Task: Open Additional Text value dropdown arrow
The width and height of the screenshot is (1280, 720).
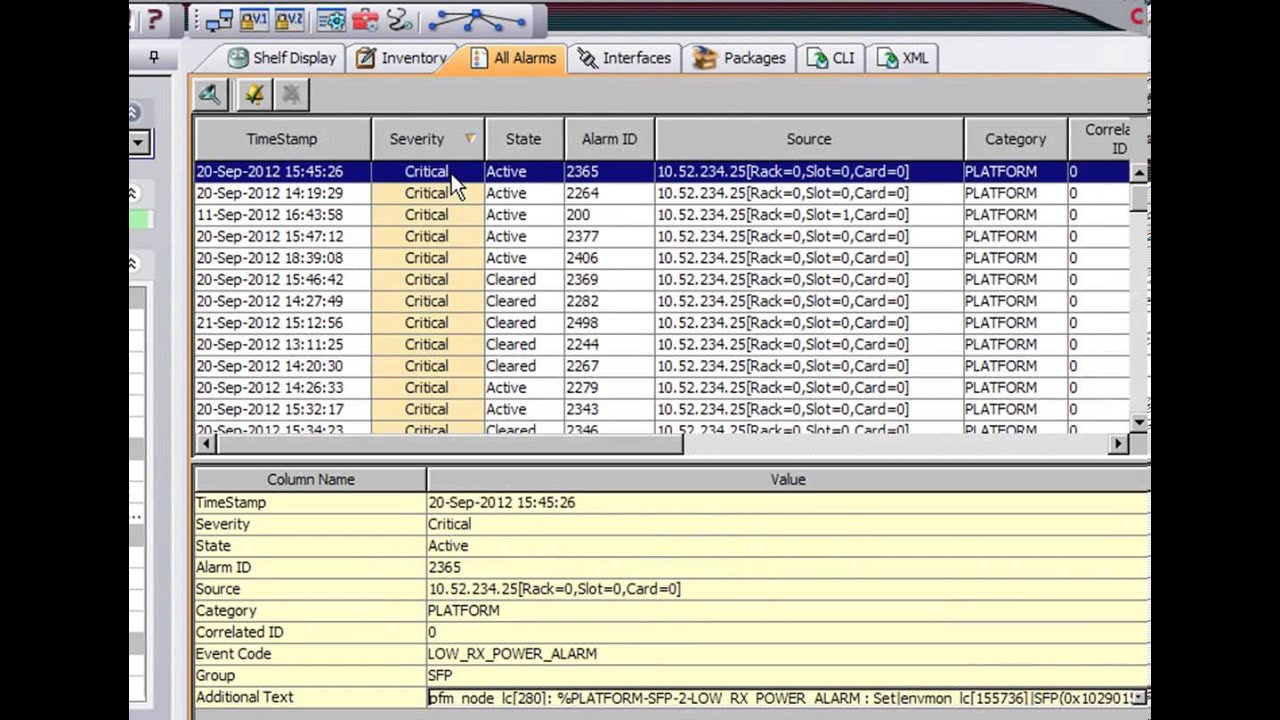Action: point(1138,697)
